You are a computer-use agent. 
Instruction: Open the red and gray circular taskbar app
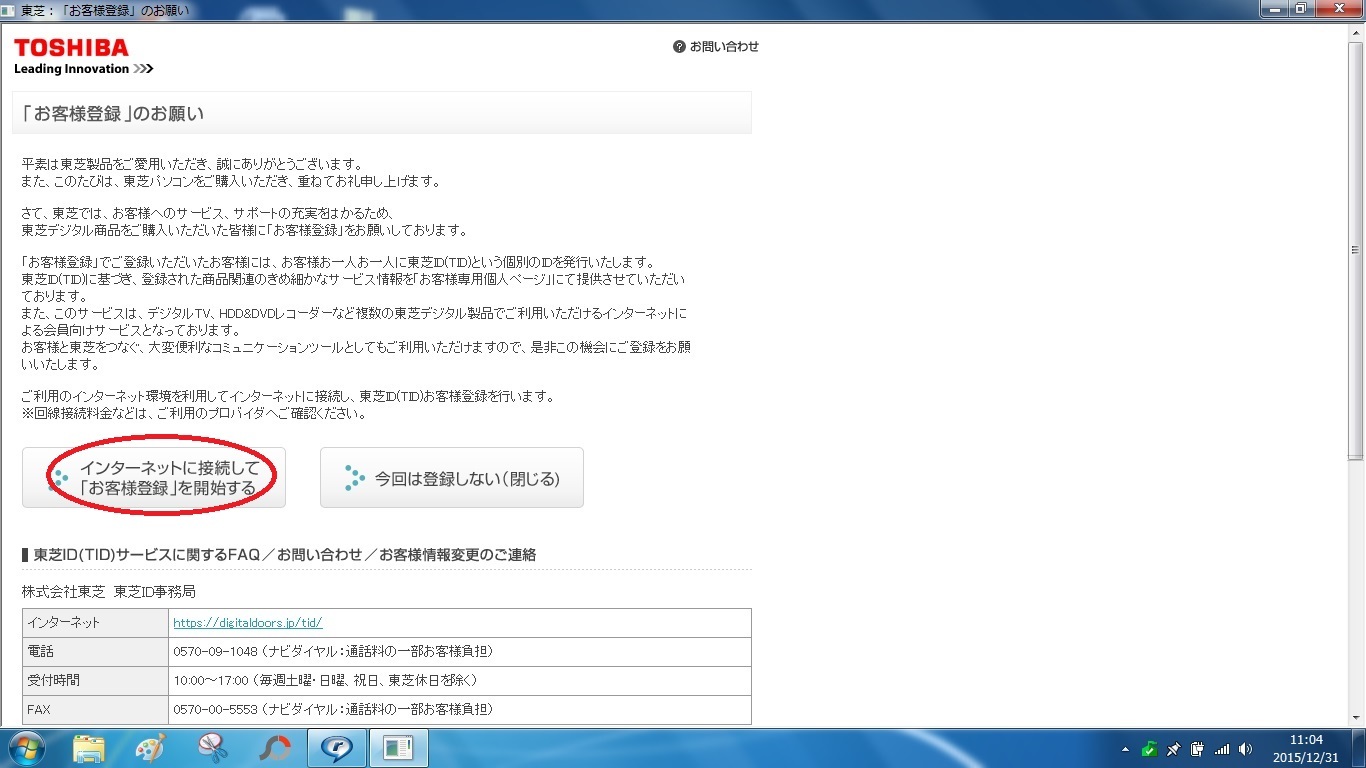[x=275, y=748]
